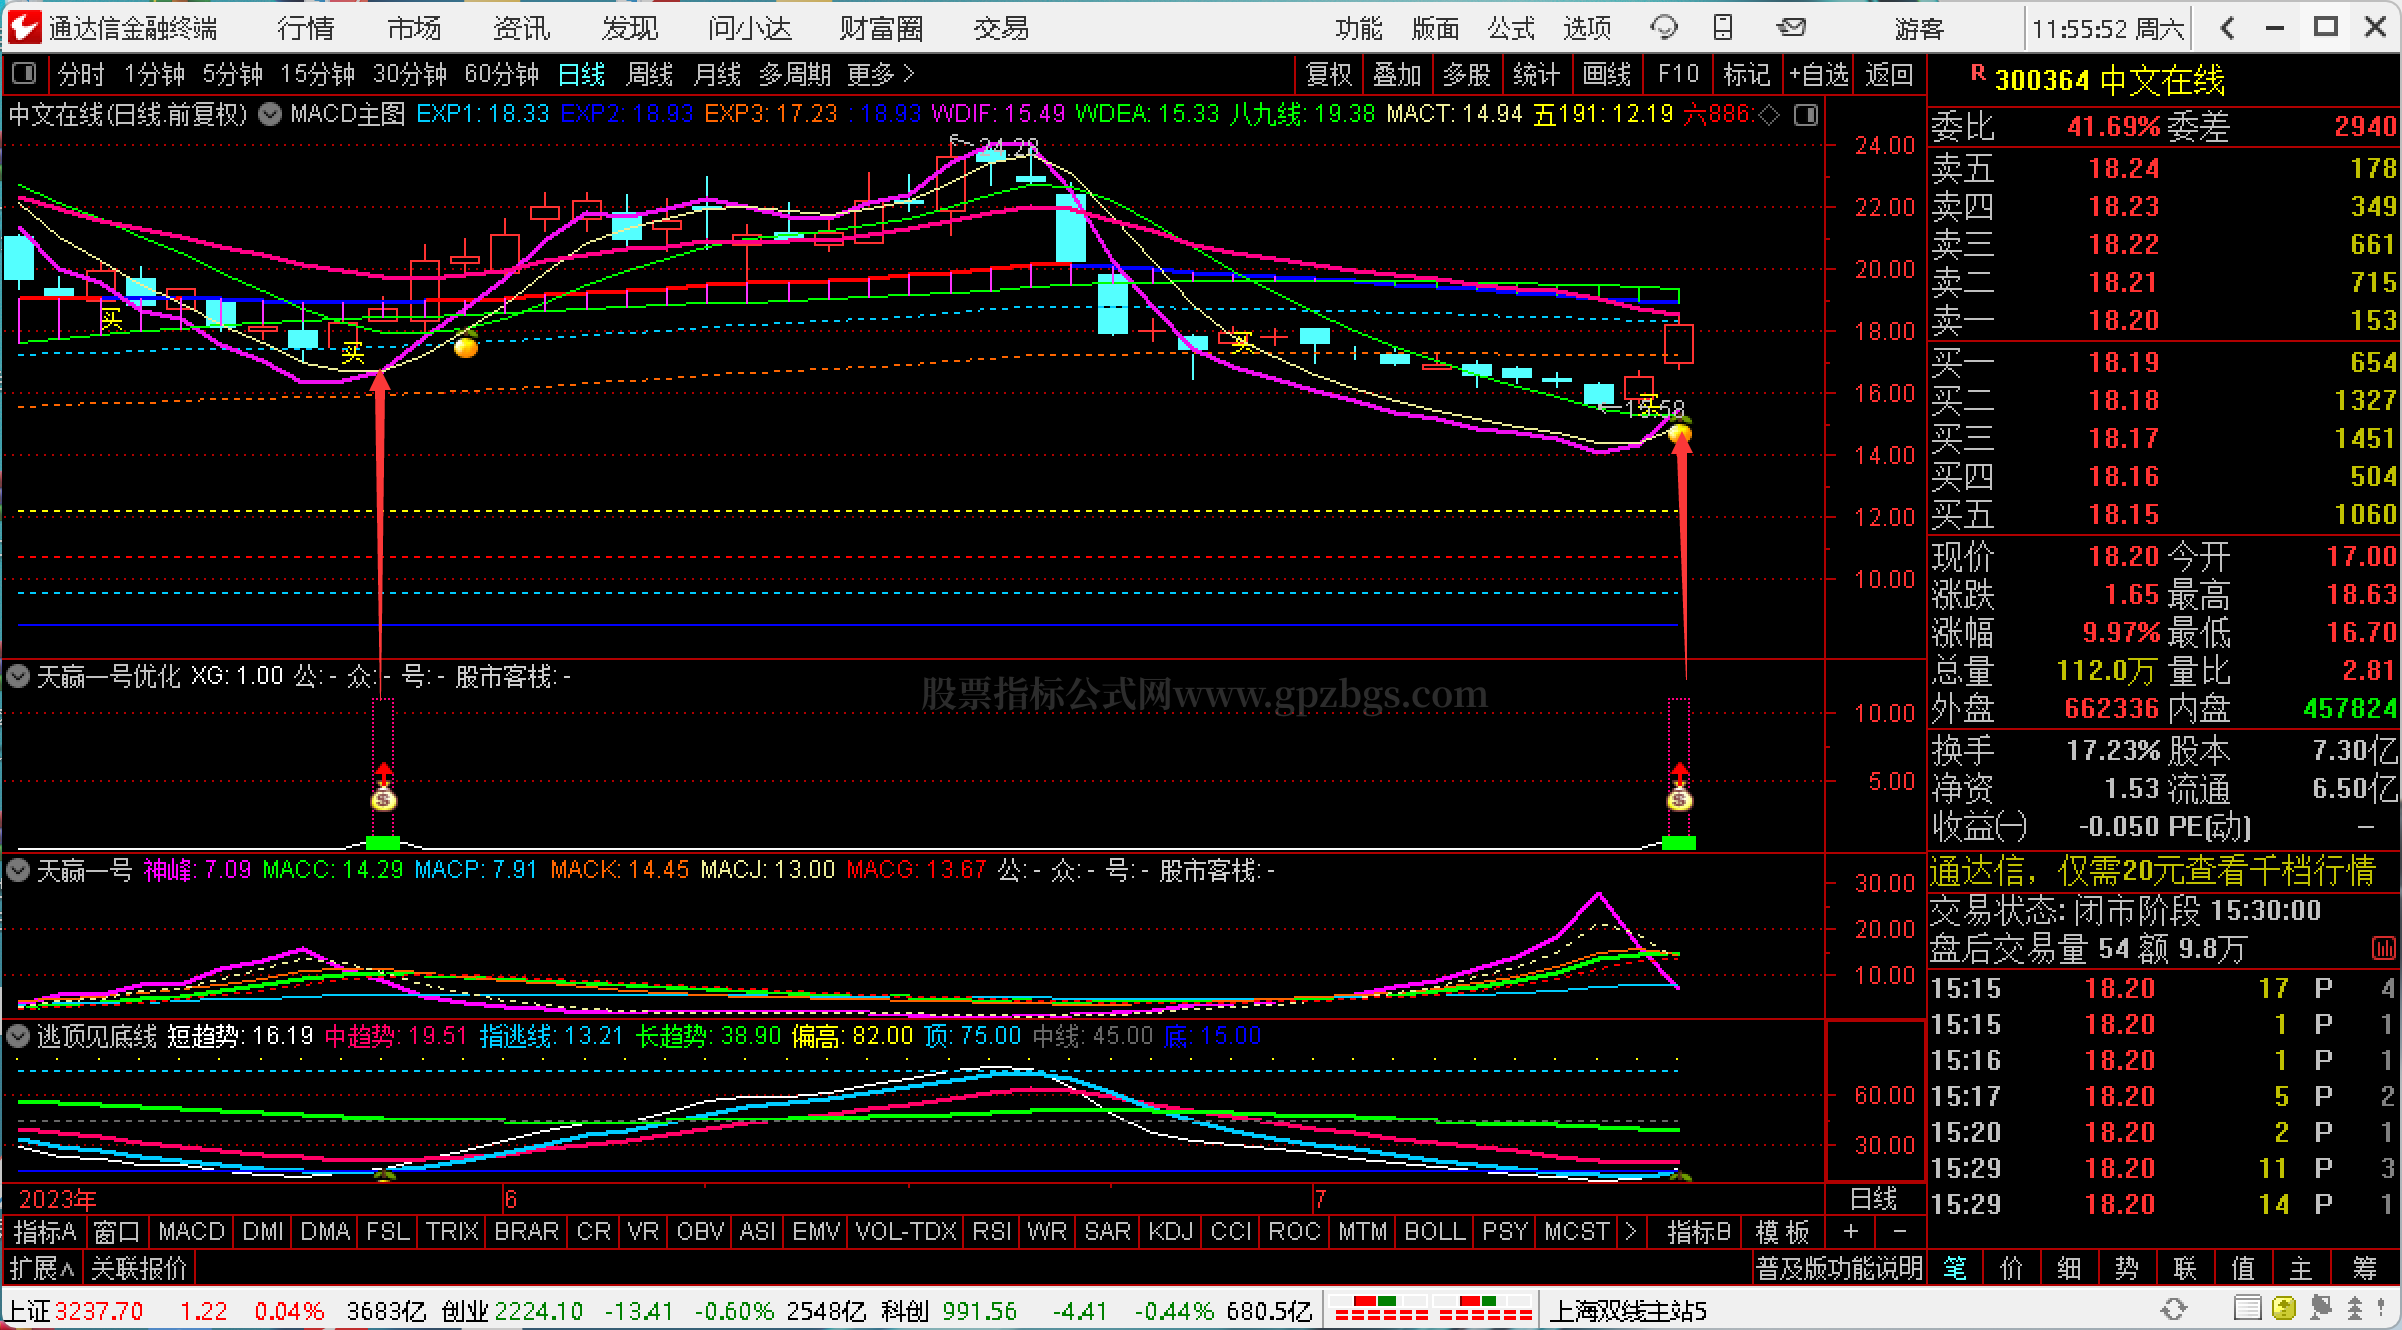The image size is (2402, 1330).
Task: Click the status bar refresh arrows icon
Action: point(2173,1309)
